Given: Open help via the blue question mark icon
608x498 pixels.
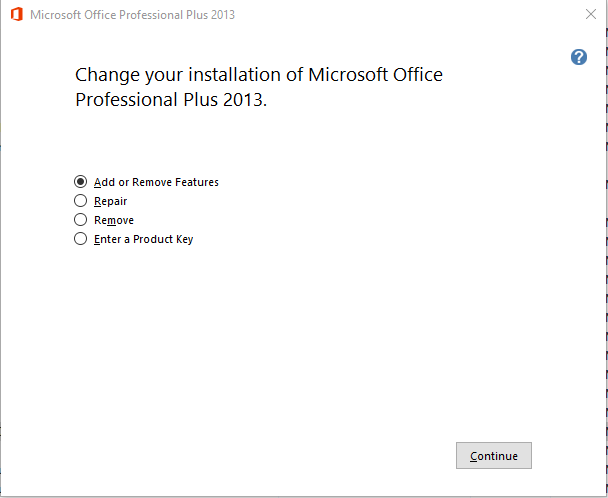Looking at the screenshot, I should [x=578, y=57].
